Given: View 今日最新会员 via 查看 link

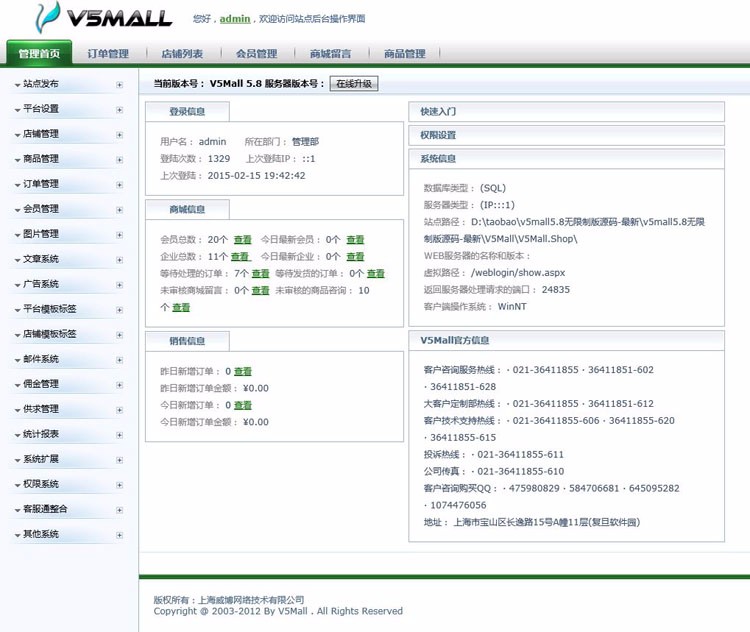Looking at the screenshot, I should pyautogui.click(x=355, y=239).
